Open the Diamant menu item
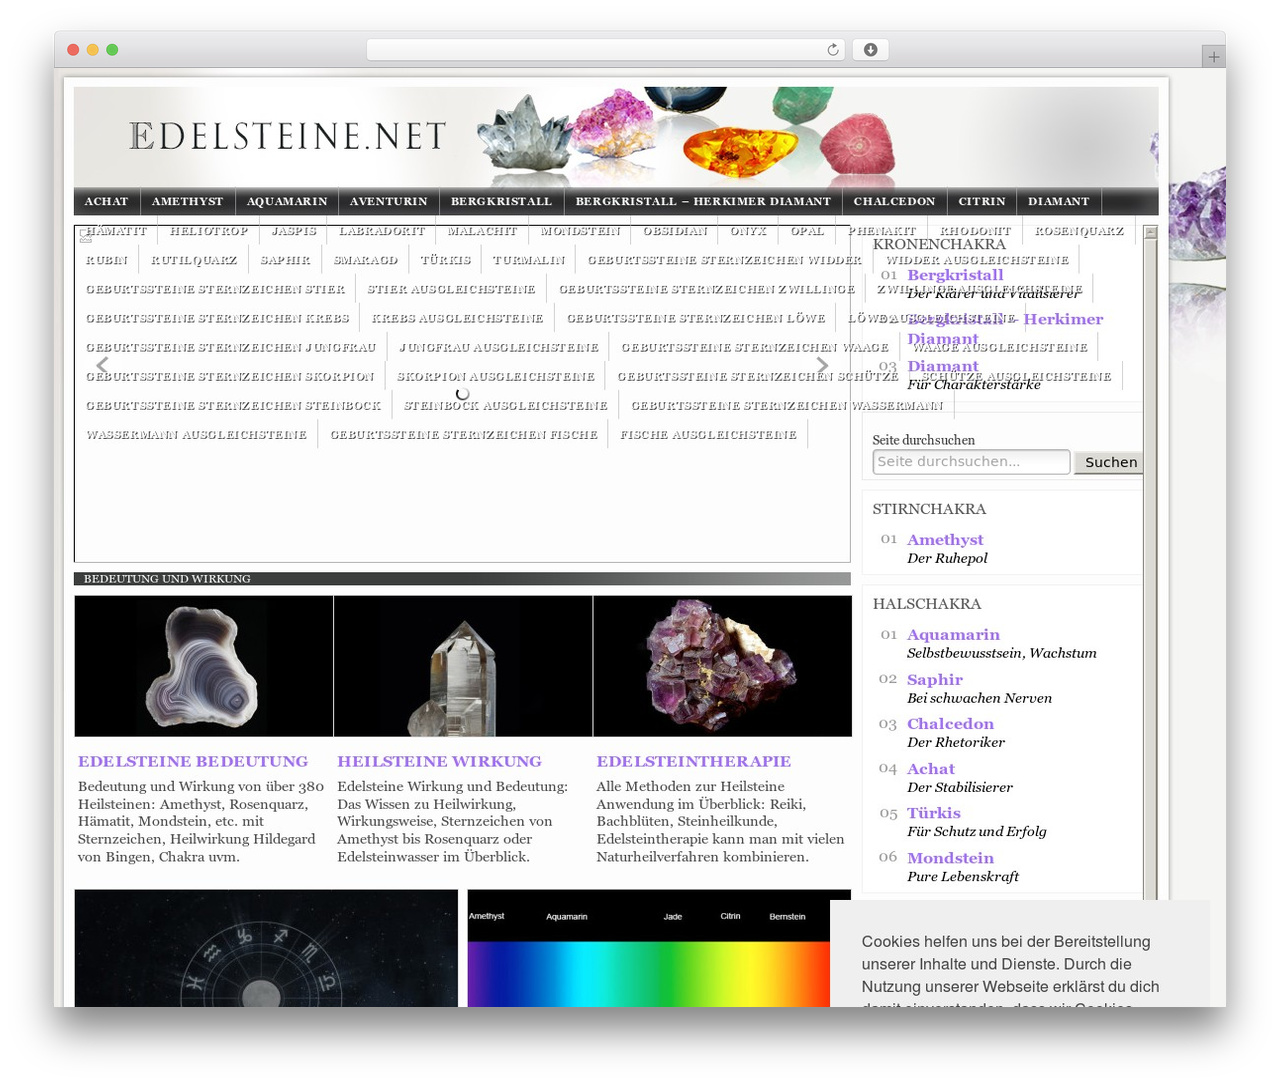The image size is (1280, 1084). coord(1059,201)
